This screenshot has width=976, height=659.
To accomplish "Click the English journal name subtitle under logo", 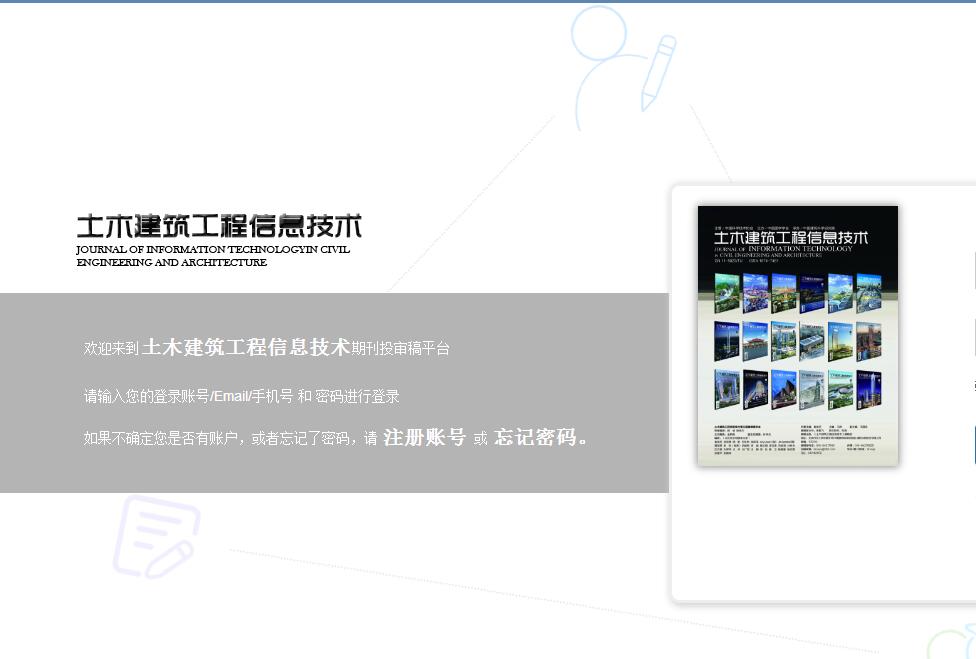I will (213, 256).
